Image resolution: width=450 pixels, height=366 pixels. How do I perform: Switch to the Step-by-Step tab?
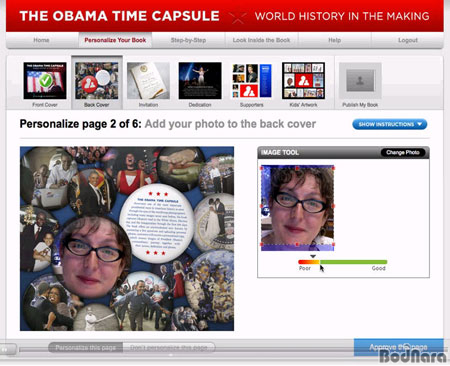click(x=188, y=40)
